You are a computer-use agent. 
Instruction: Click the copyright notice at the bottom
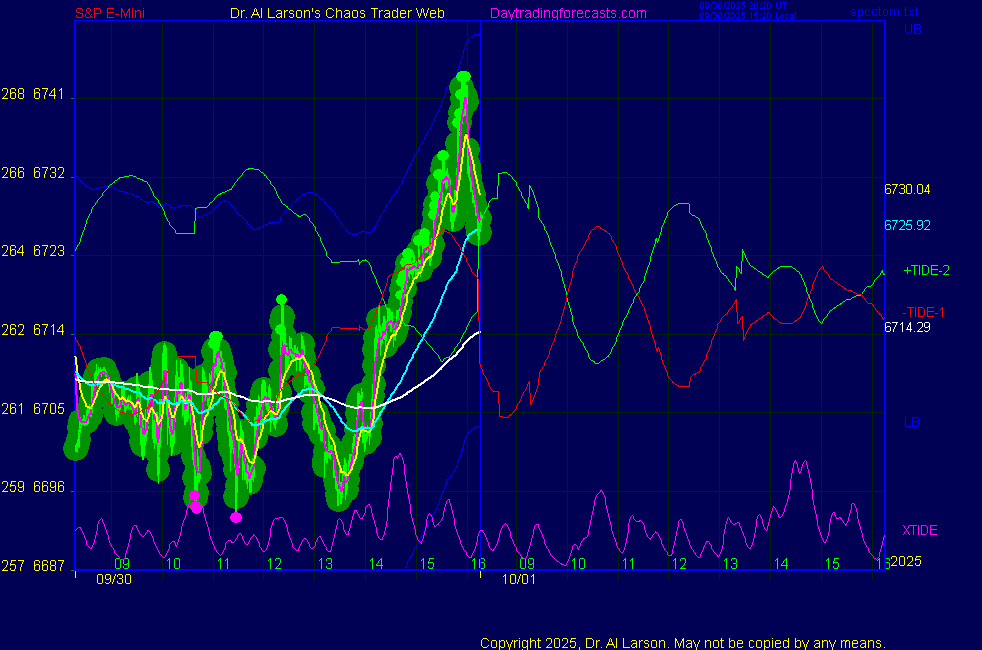pos(683,642)
